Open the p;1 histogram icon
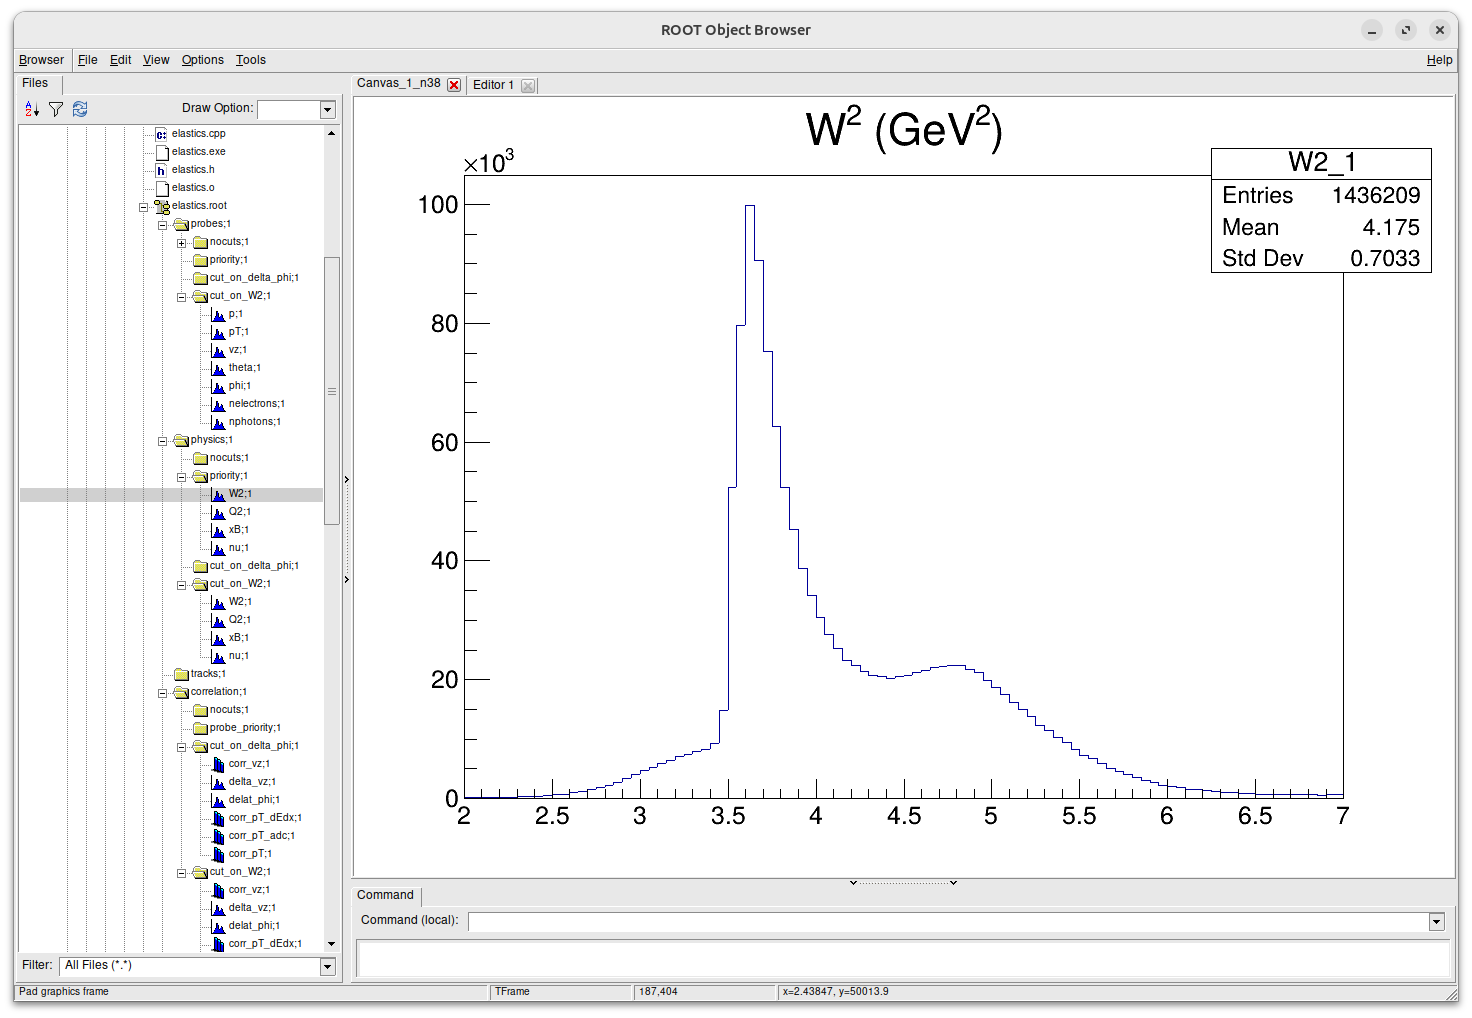1472x1018 pixels. (218, 314)
